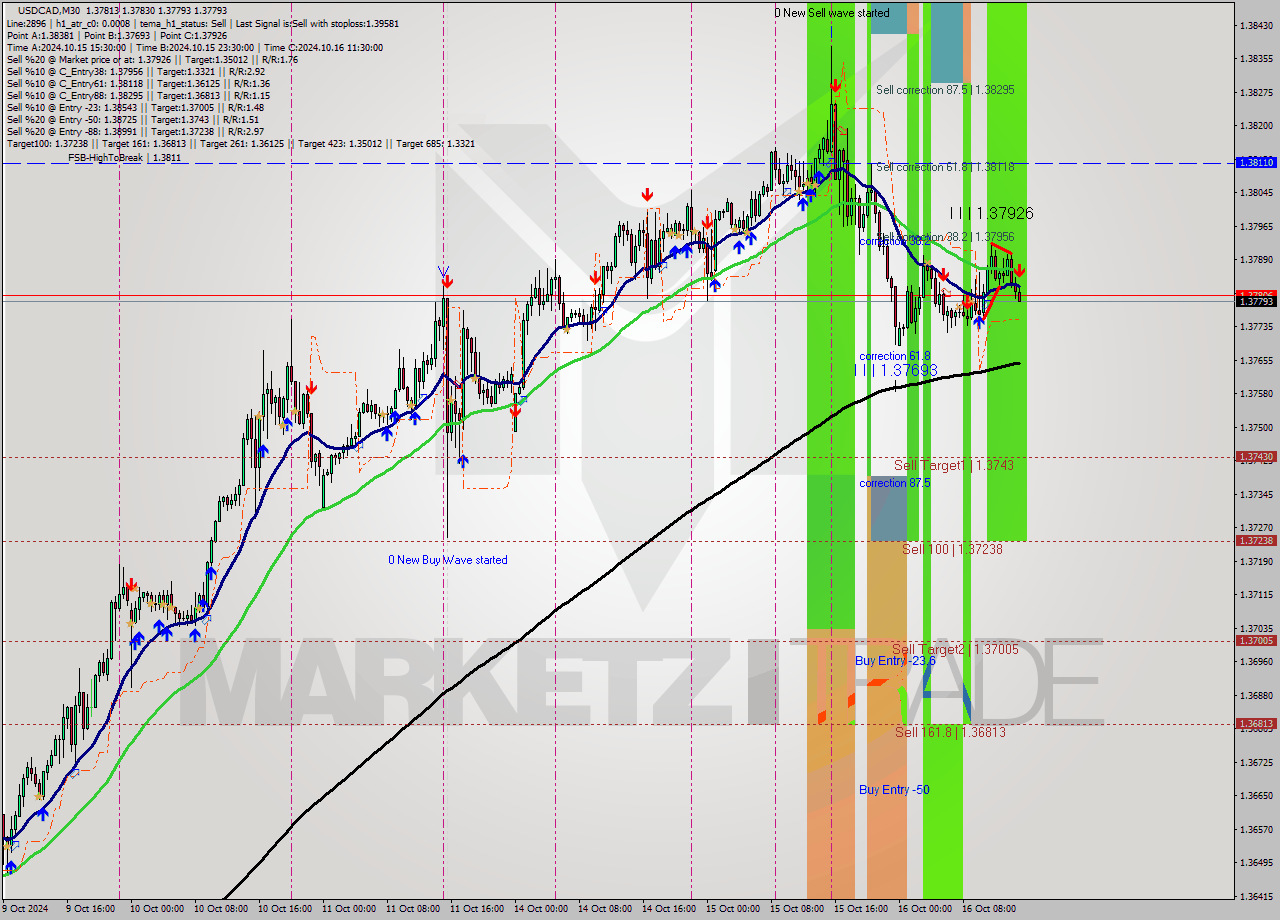Click the 1.38110 price tag on axis
This screenshot has height=920, width=1280.
[x=1256, y=162]
